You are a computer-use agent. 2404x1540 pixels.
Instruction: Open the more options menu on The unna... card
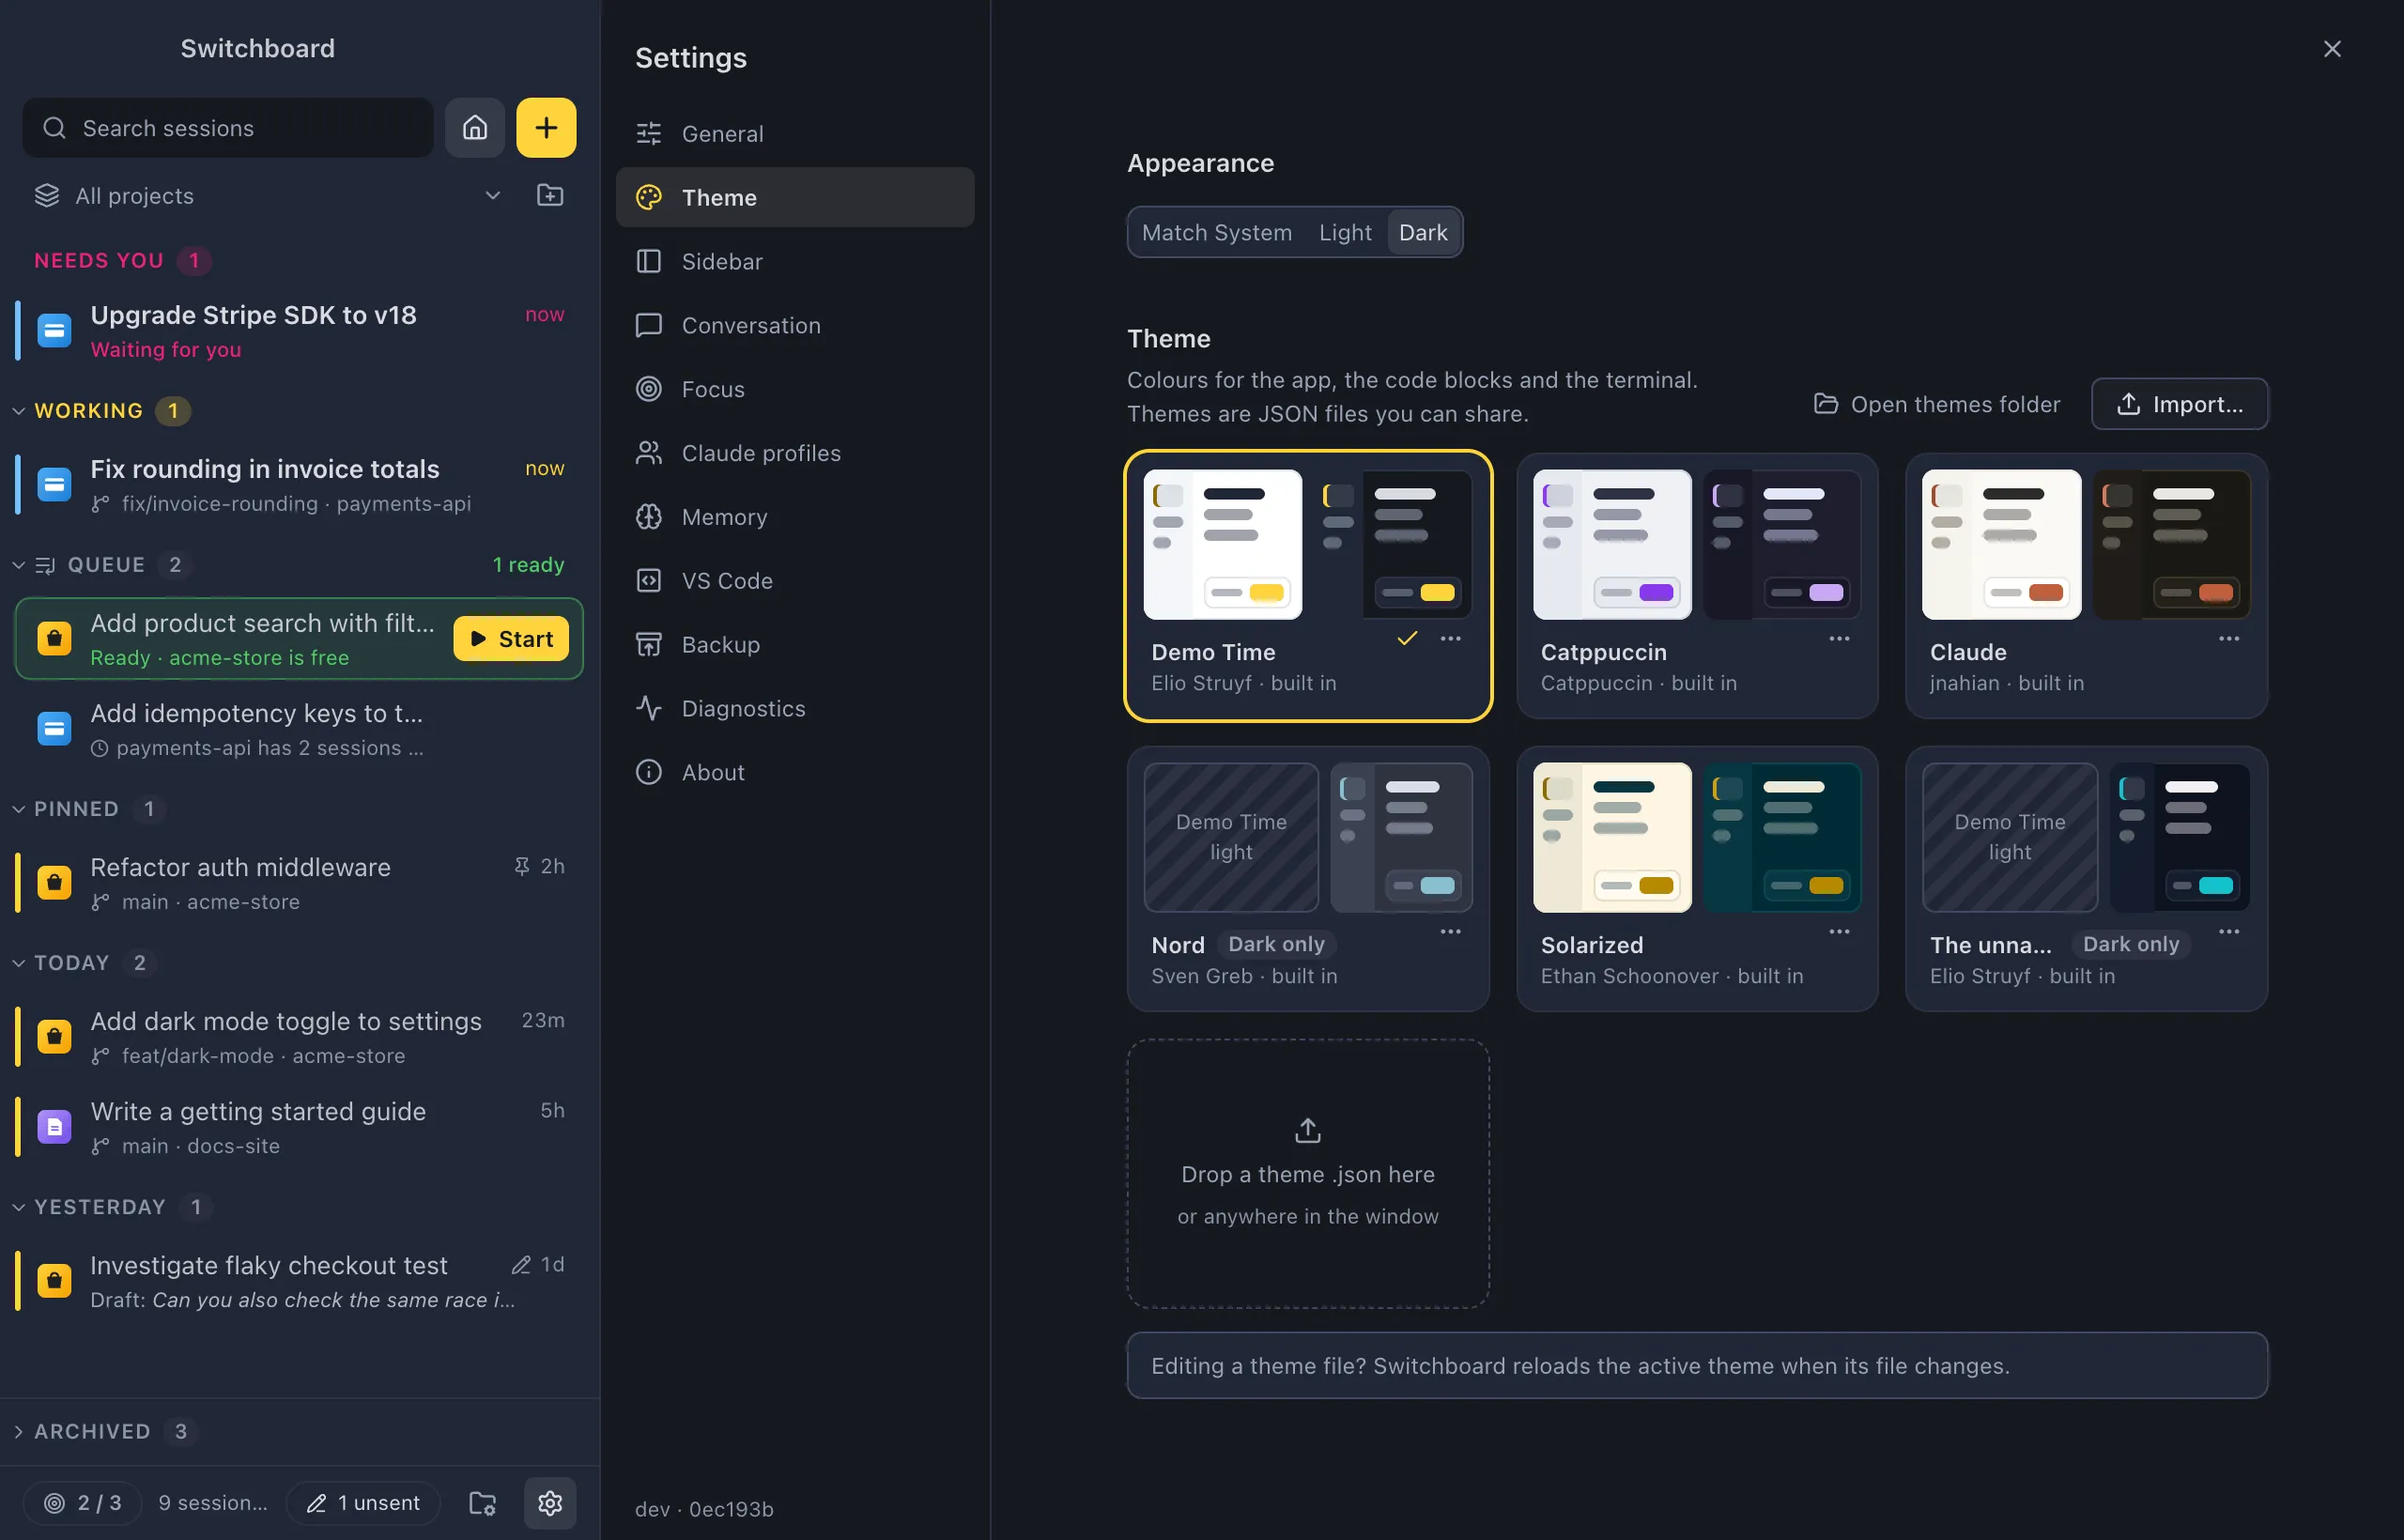coord(2229,932)
